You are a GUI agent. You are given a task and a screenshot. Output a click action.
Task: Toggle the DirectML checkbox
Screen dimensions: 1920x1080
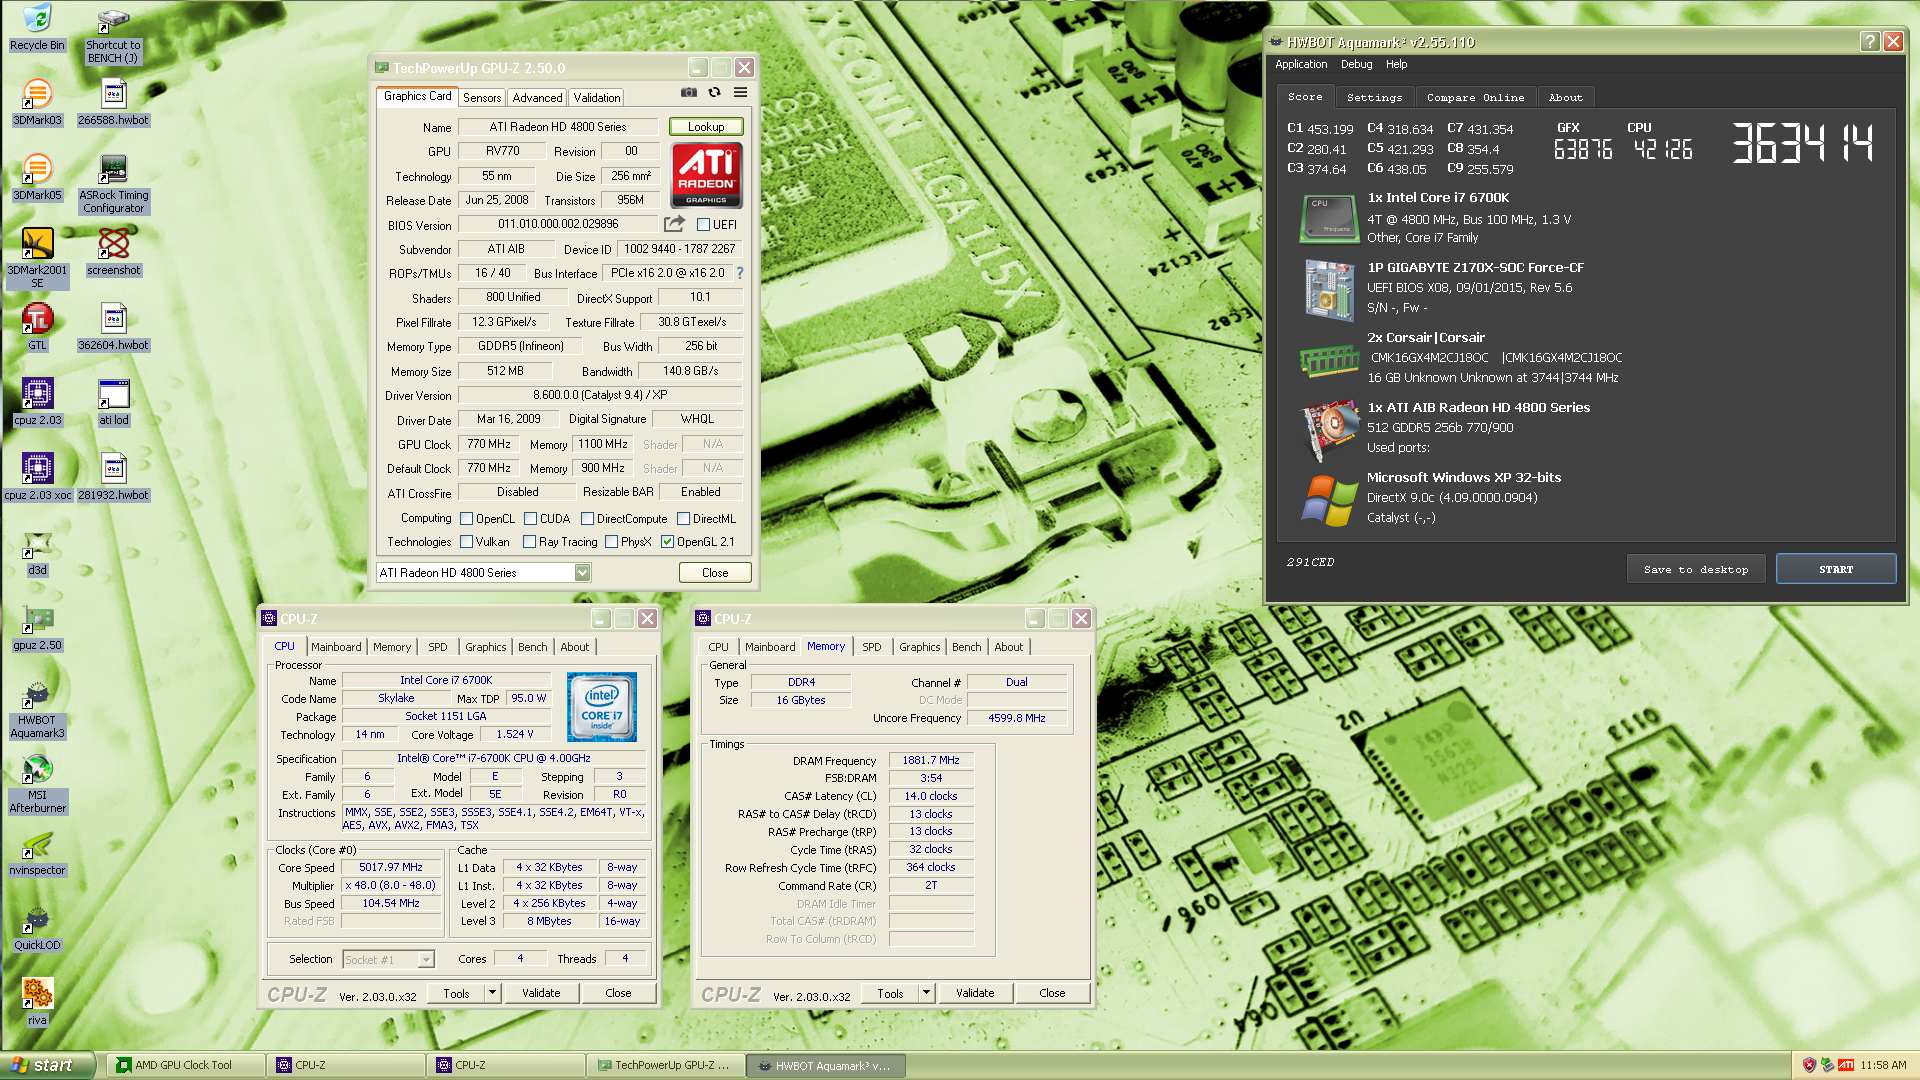(x=683, y=518)
